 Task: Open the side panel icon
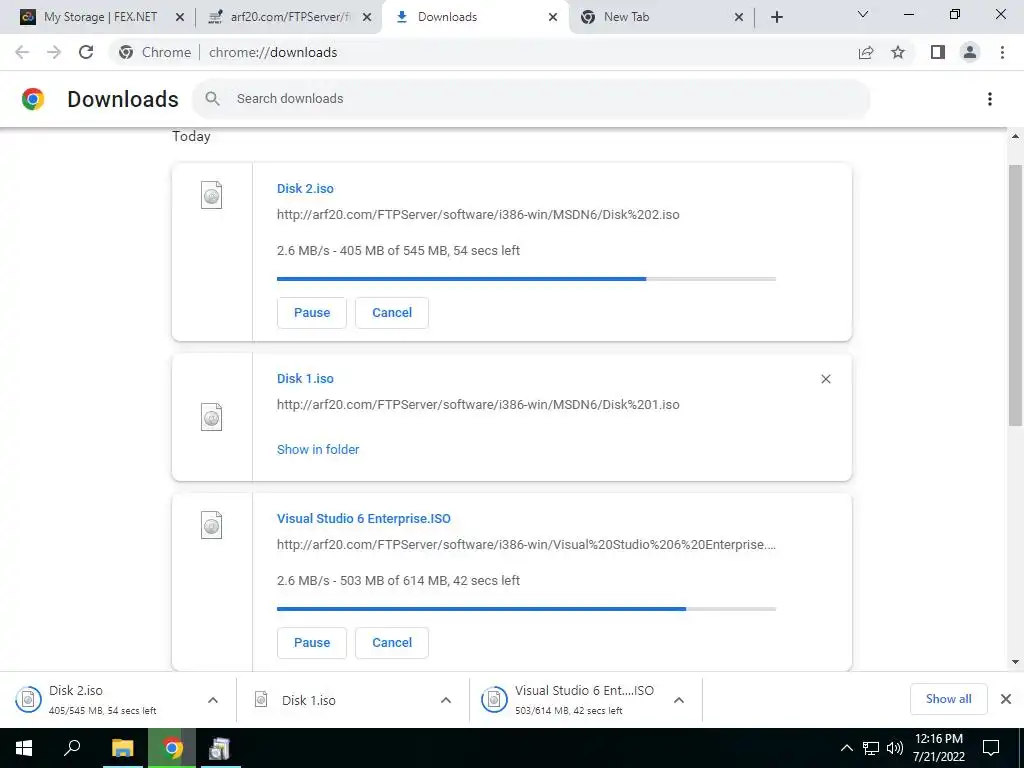pos(938,52)
